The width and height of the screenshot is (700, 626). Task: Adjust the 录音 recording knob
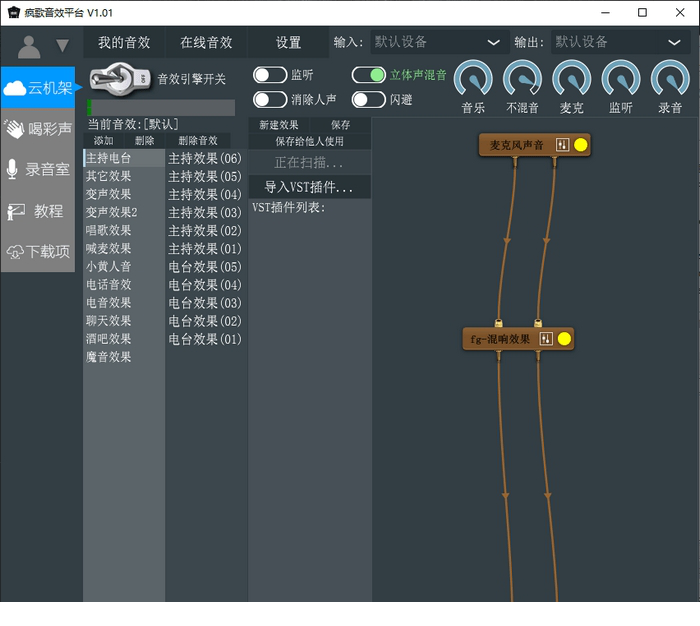click(670, 79)
